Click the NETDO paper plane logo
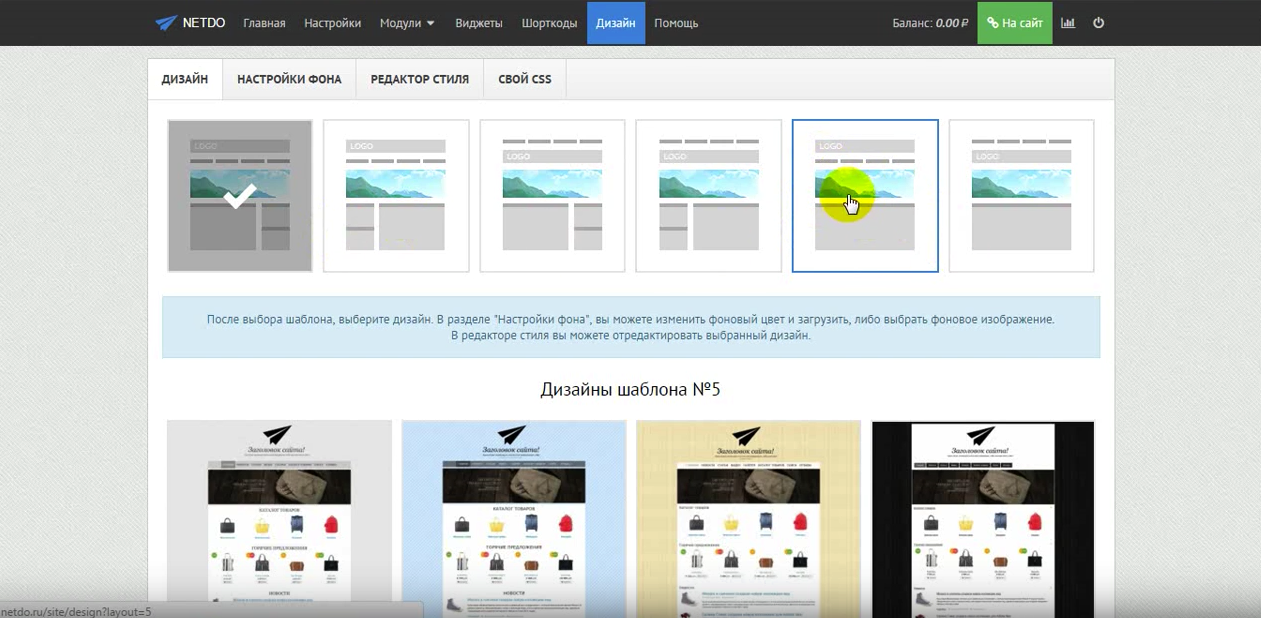The width and height of the screenshot is (1261, 618). click(x=166, y=23)
